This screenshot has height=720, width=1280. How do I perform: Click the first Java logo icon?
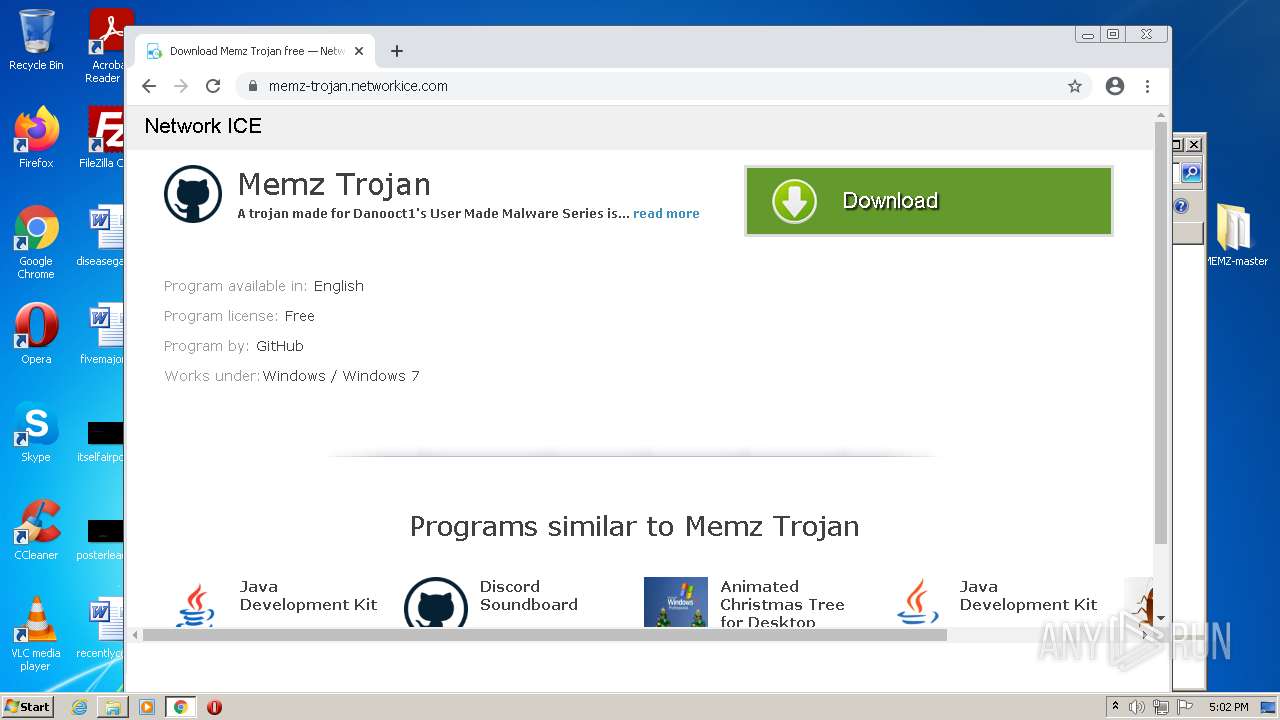point(196,604)
